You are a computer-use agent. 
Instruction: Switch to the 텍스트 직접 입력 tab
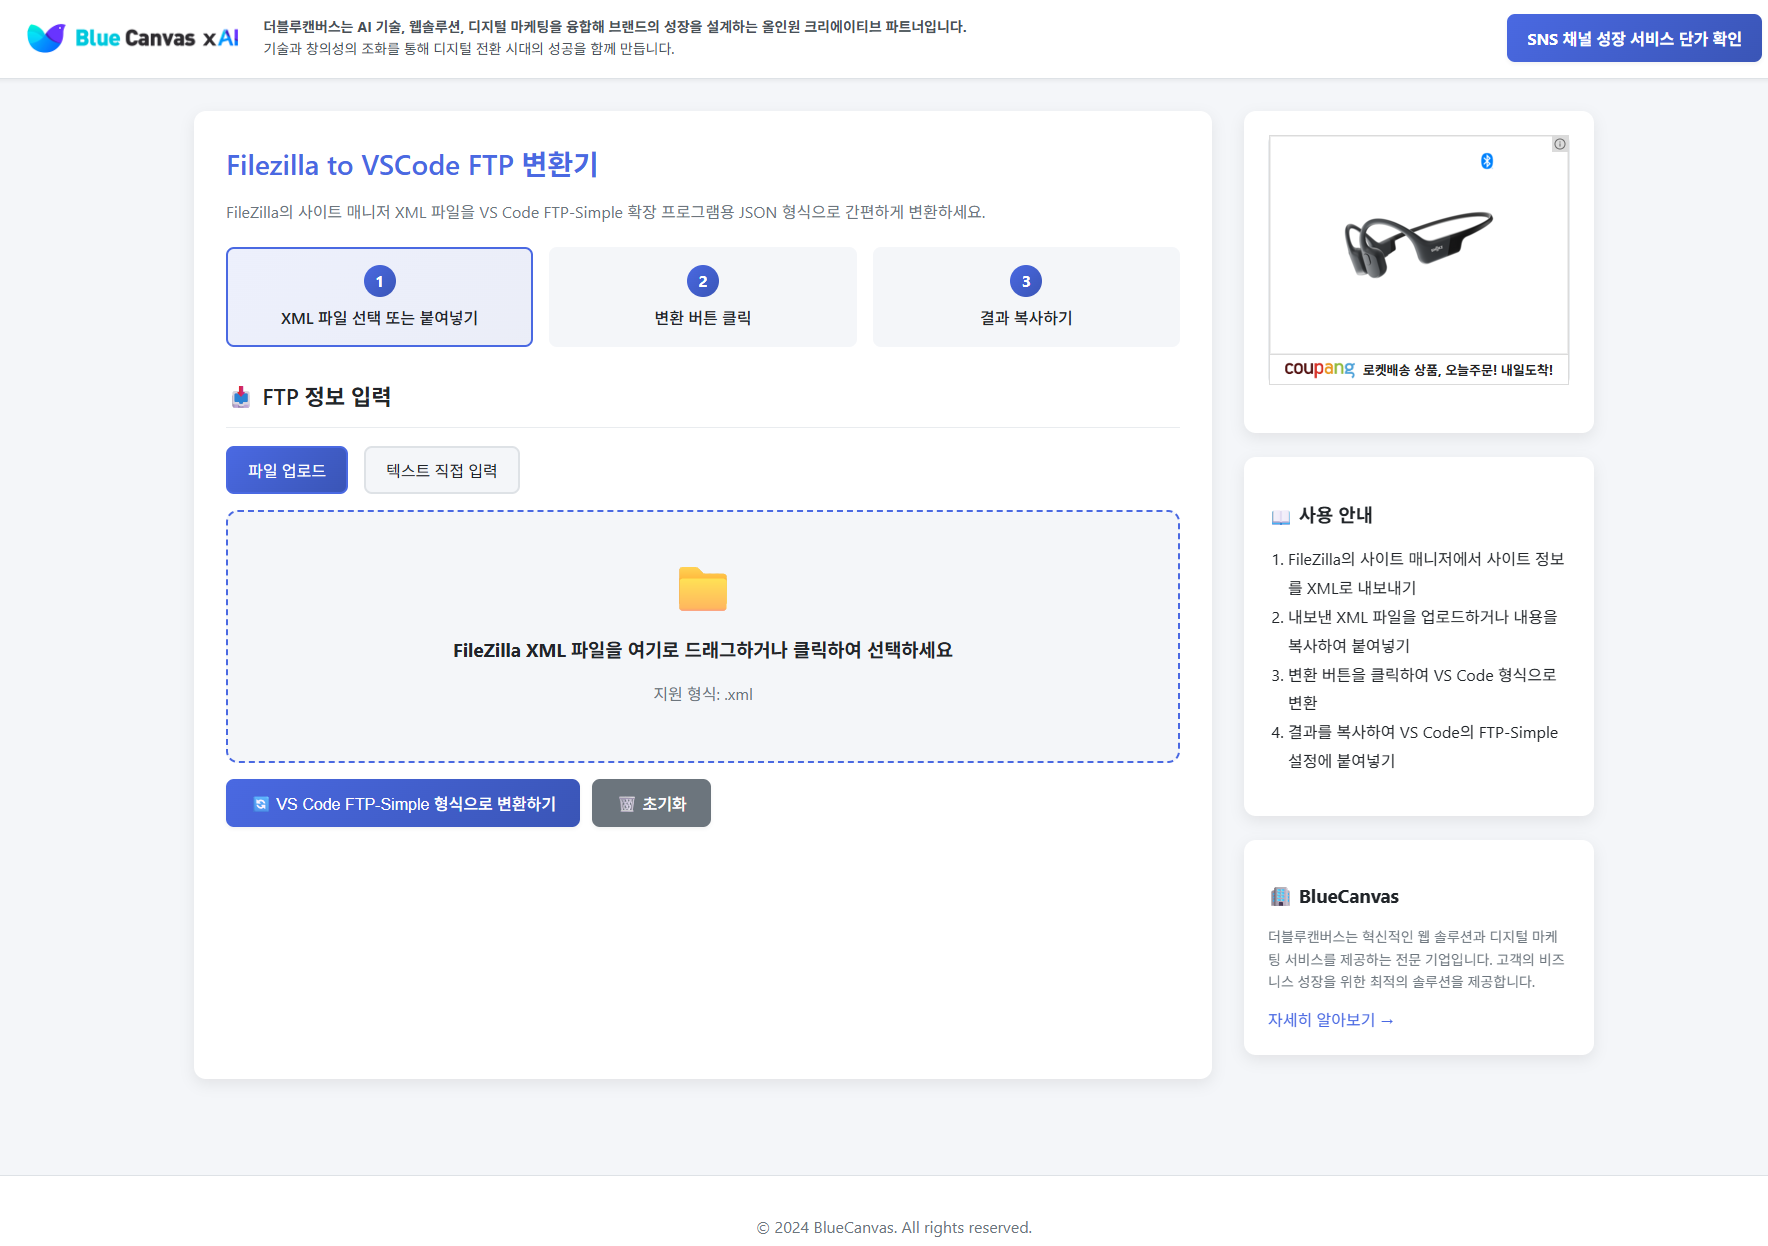click(441, 470)
